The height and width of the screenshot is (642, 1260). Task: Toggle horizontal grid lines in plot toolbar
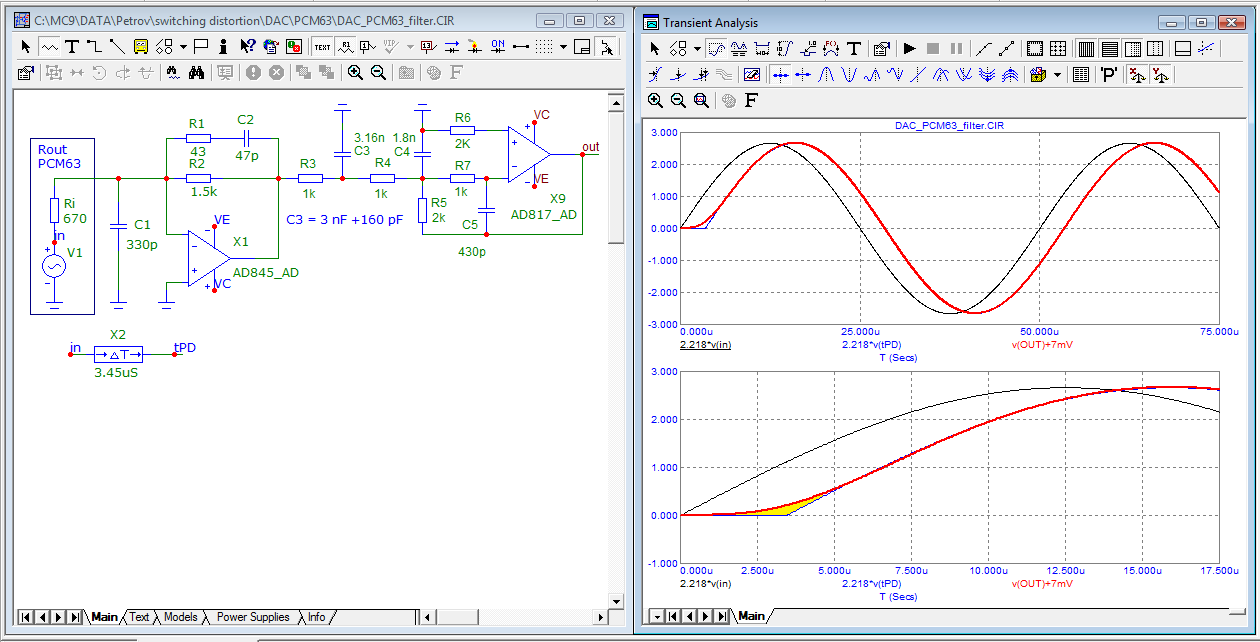pos(1110,48)
